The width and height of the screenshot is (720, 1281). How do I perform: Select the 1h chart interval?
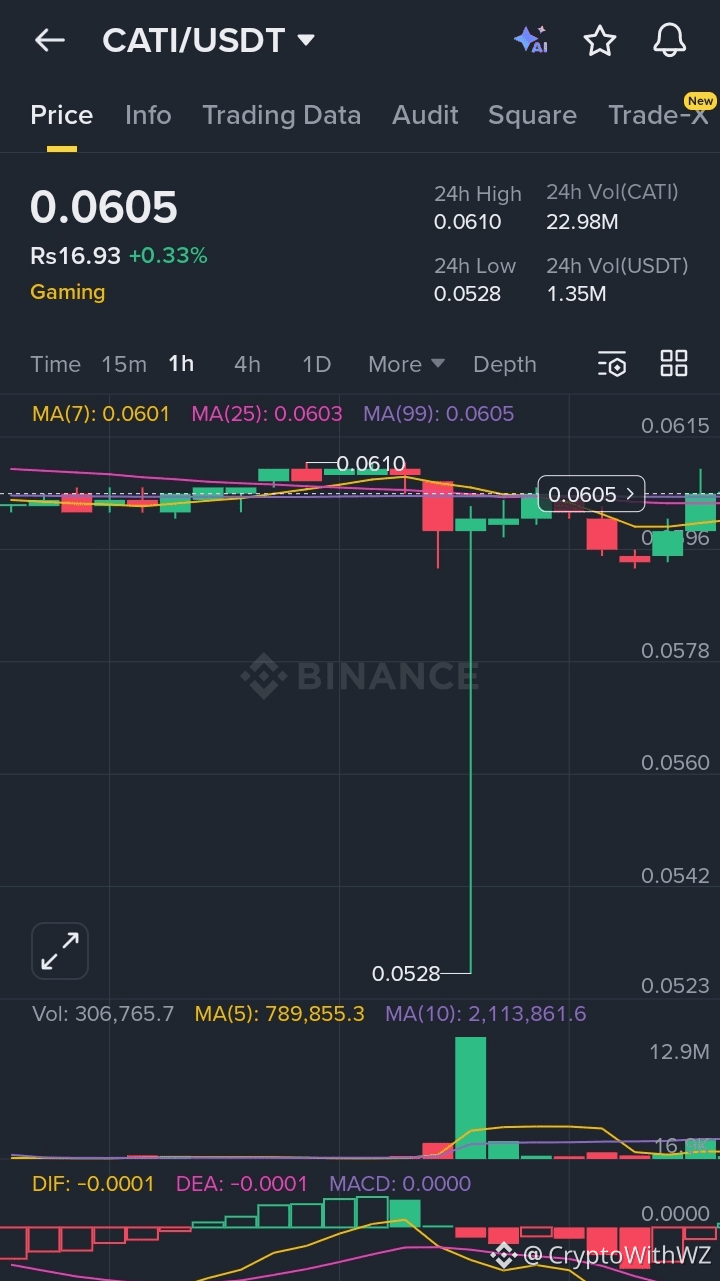tap(181, 364)
